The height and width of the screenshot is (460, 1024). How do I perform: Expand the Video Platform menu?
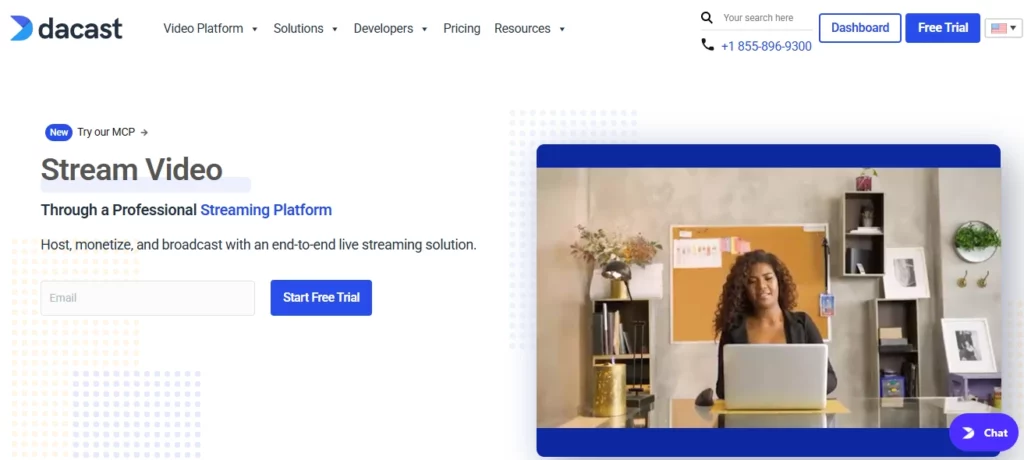[210, 29]
